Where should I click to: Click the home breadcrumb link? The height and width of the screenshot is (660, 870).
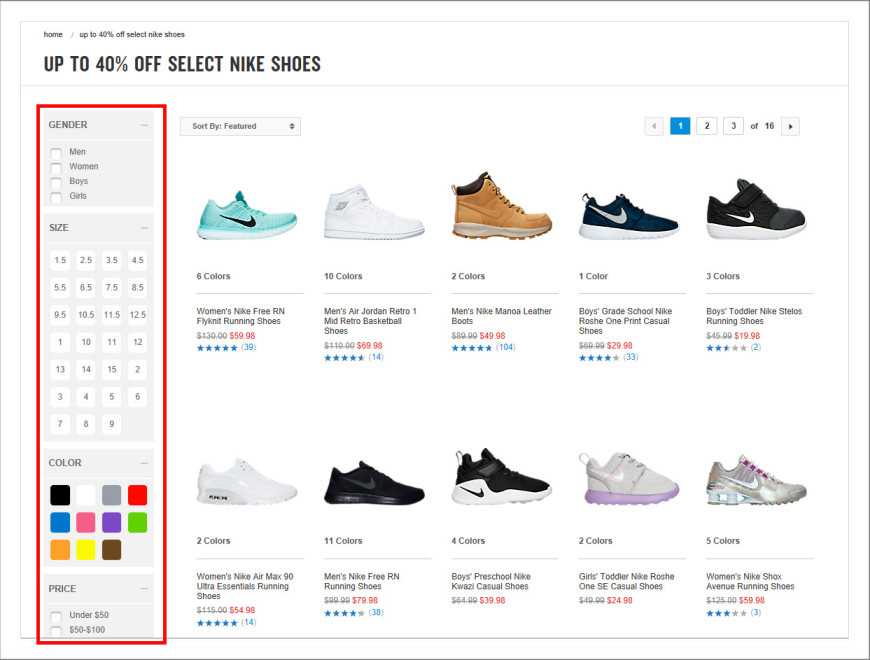(53, 34)
